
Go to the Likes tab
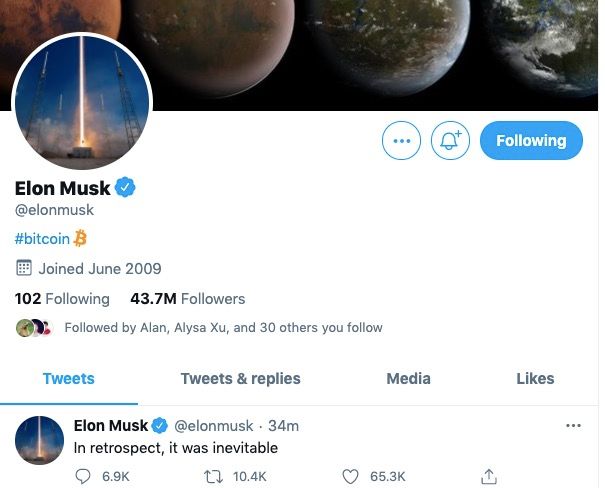535,378
